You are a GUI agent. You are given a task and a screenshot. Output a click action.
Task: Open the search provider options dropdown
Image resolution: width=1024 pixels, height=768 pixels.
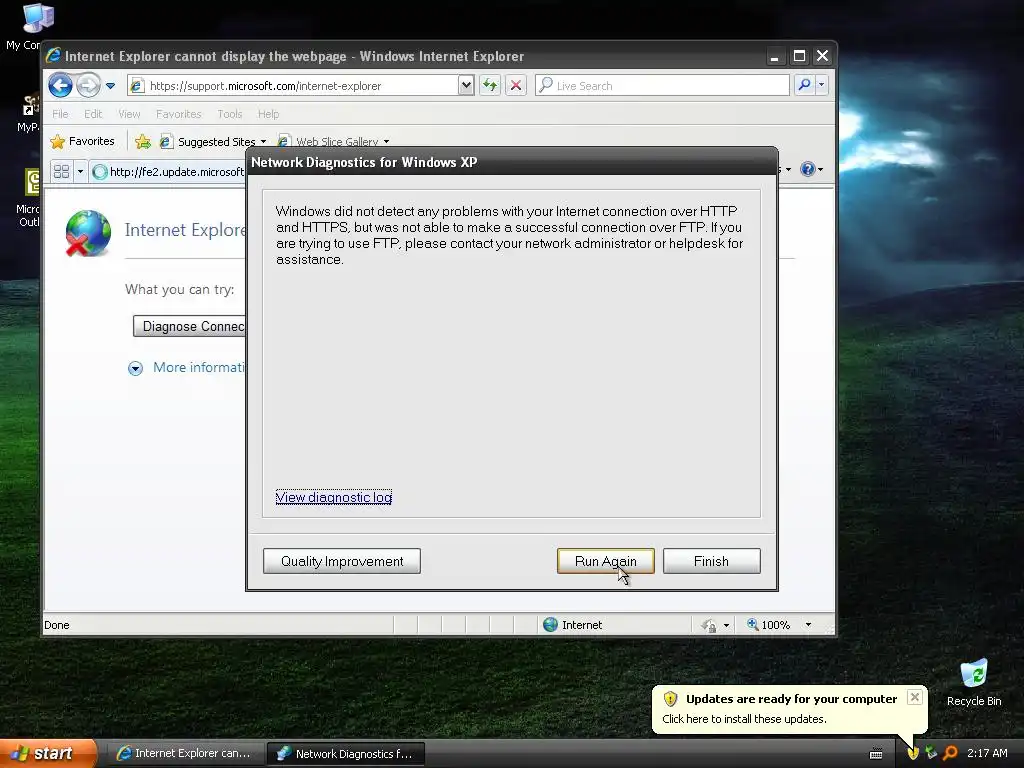click(x=822, y=85)
